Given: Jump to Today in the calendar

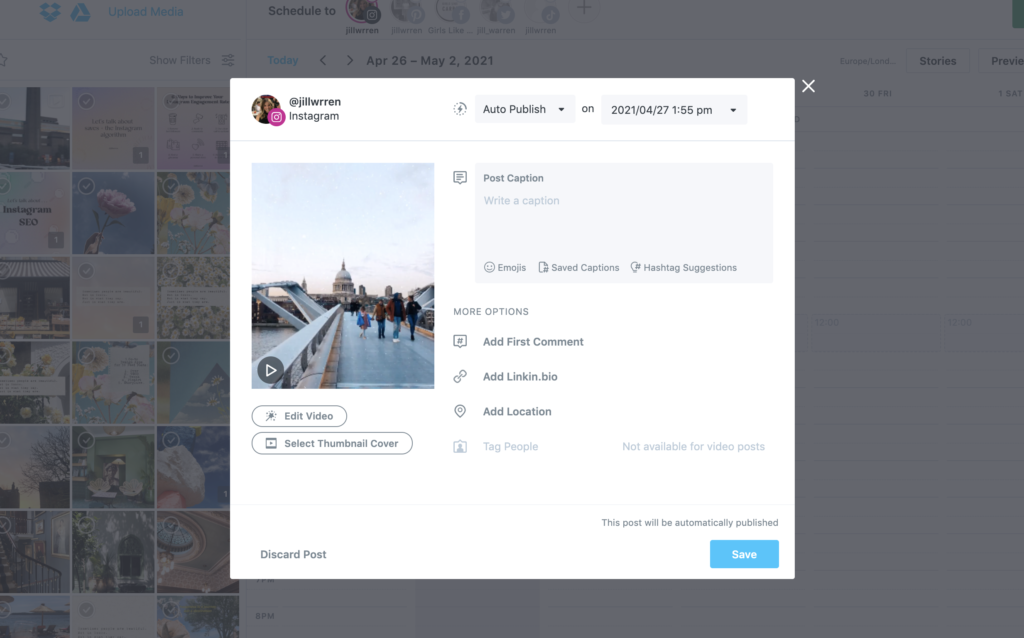Looking at the screenshot, I should 283,60.
